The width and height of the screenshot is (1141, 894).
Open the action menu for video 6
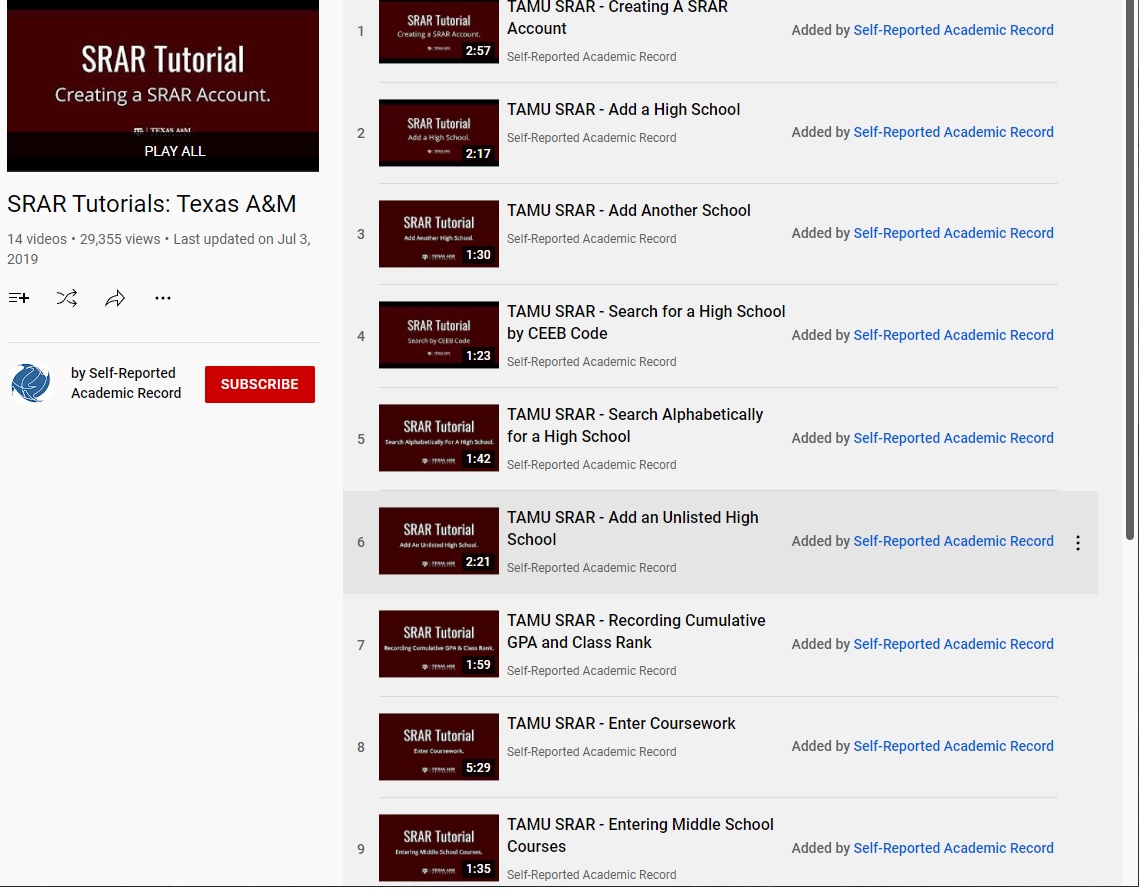coord(1078,543)
